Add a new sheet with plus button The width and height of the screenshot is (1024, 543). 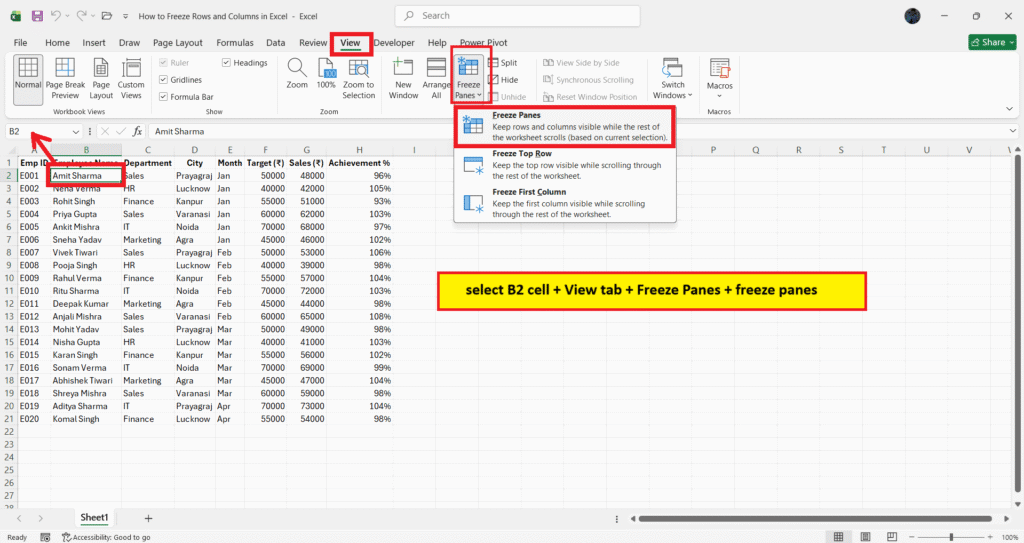point(148,518)
